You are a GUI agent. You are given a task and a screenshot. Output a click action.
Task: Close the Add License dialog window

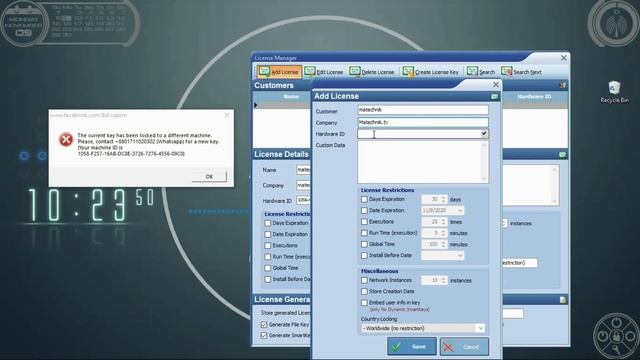(496, 84)
